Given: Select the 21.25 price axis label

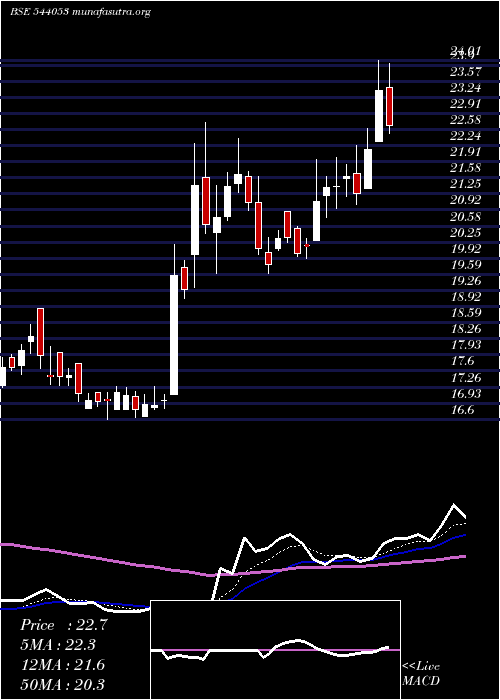Looking at the screenshot, I should (466, 184).
